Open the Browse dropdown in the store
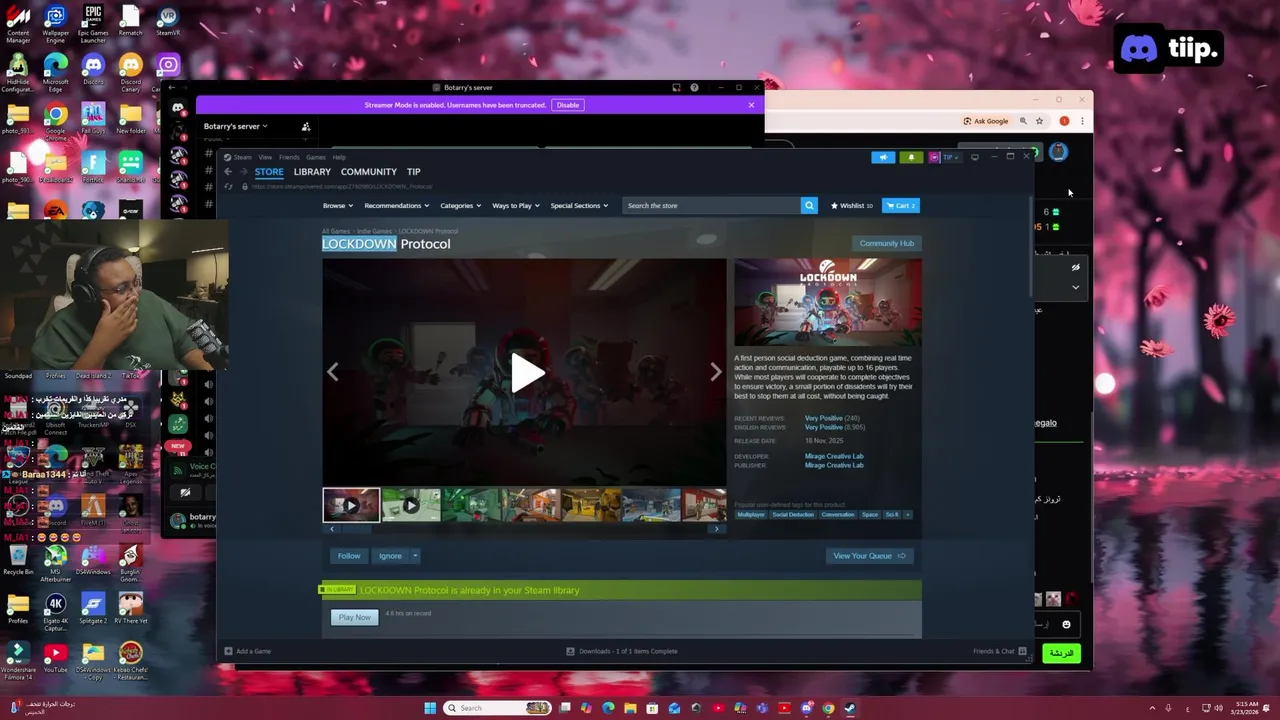 click(x=337, y=205)
